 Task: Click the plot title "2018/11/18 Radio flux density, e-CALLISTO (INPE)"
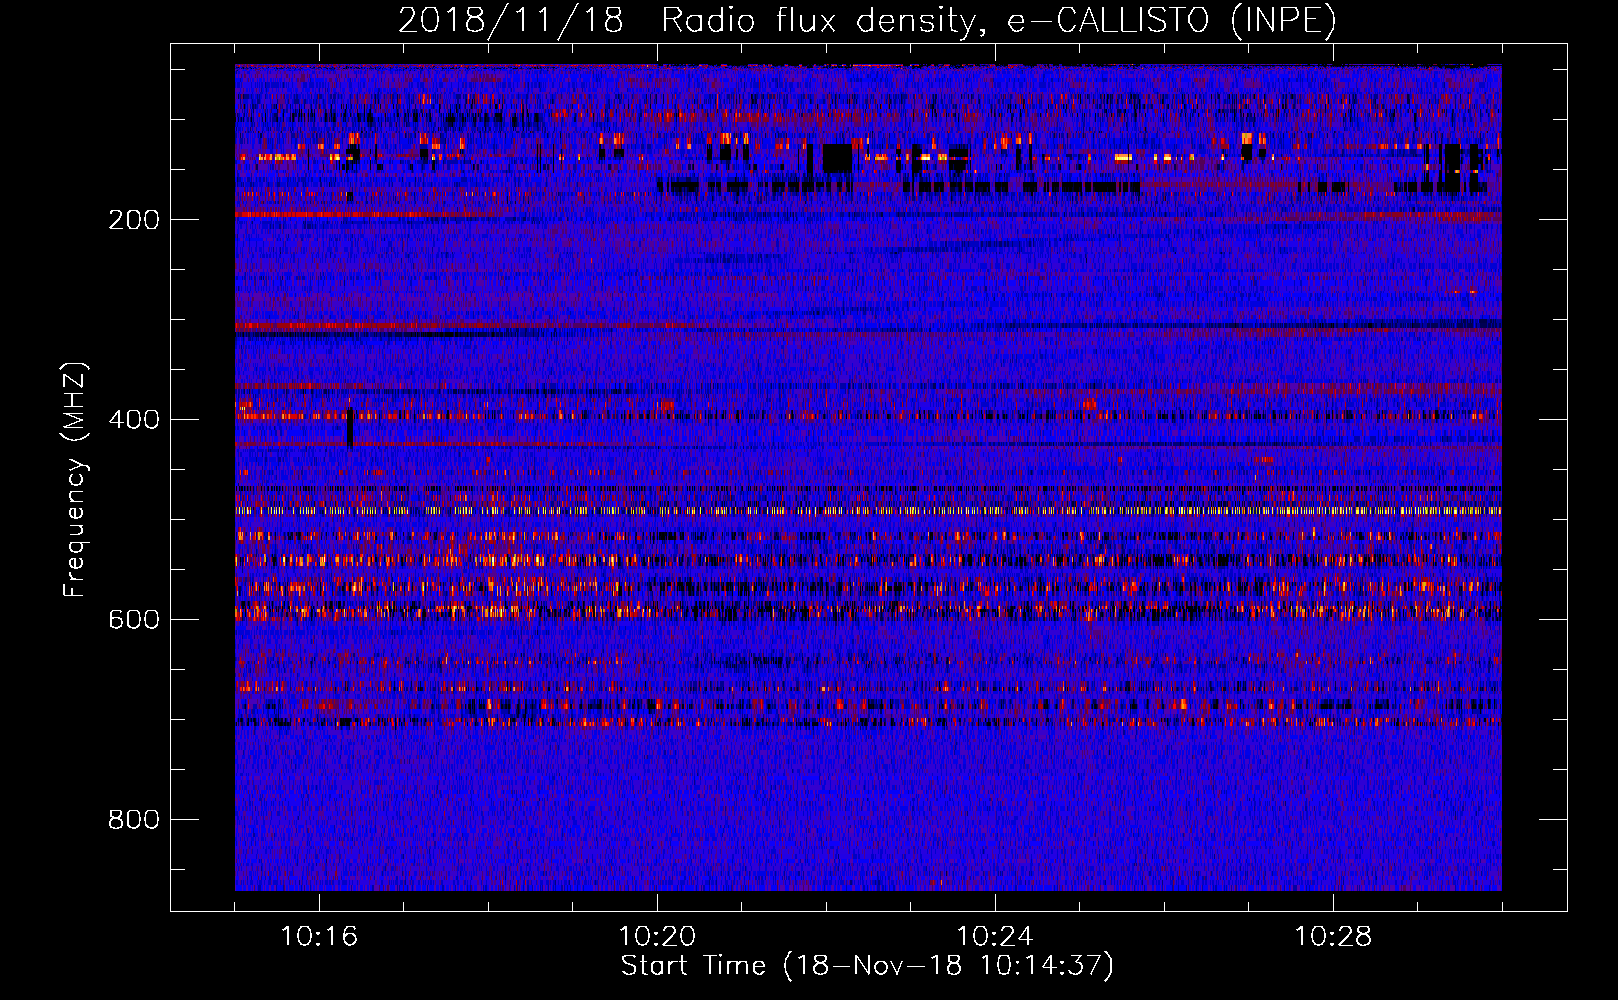[867, 21]
